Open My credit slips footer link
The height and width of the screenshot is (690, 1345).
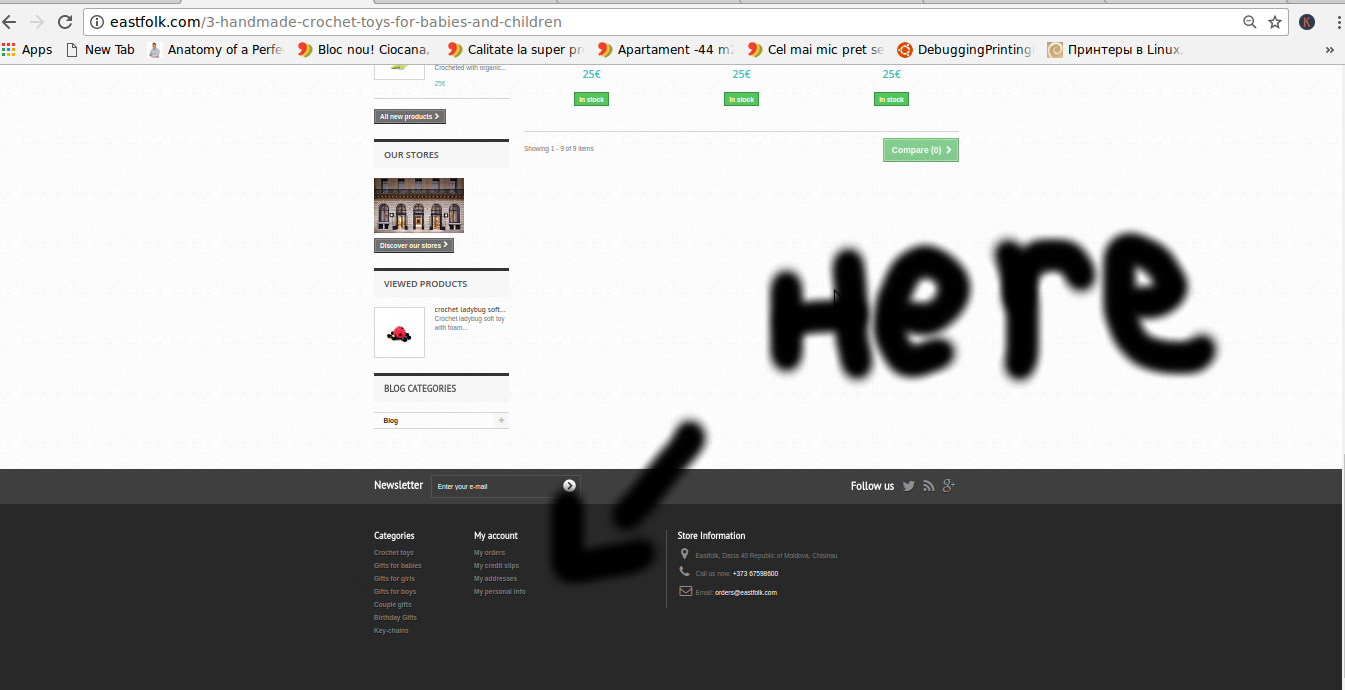pyautogui.click(x=497, y=566)
